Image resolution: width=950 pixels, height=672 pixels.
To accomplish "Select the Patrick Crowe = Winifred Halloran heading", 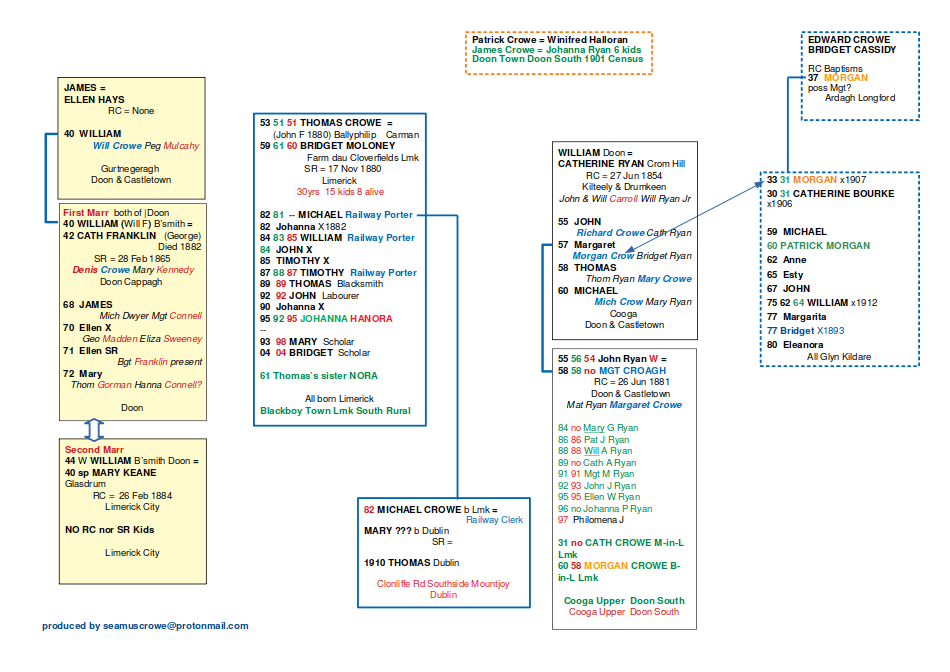I will point(536,40).
